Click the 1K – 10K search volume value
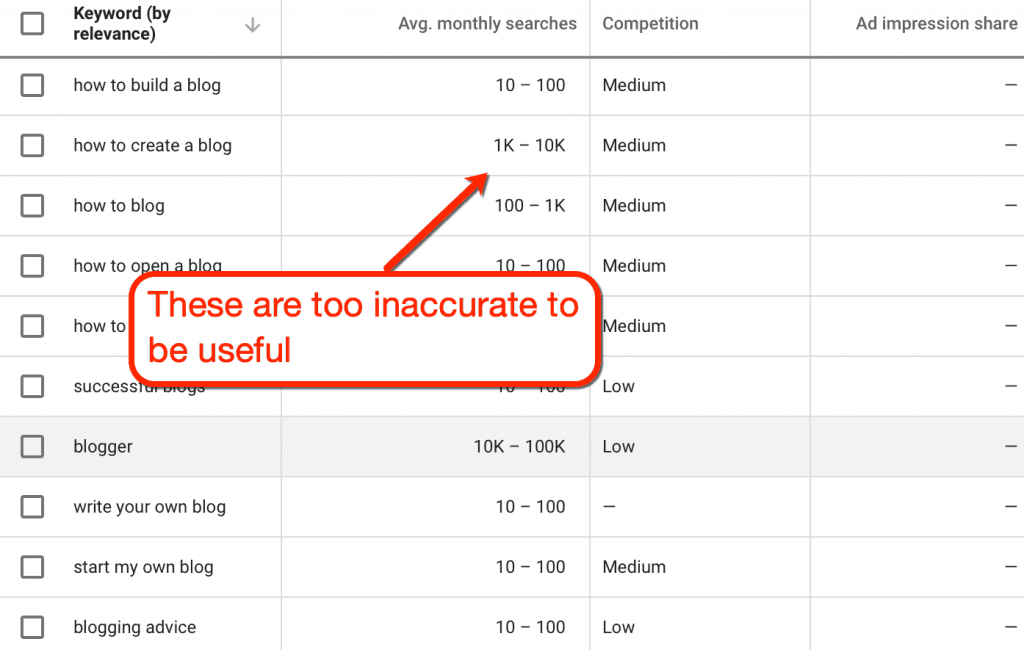1024x650 pixels. [531, 146]
